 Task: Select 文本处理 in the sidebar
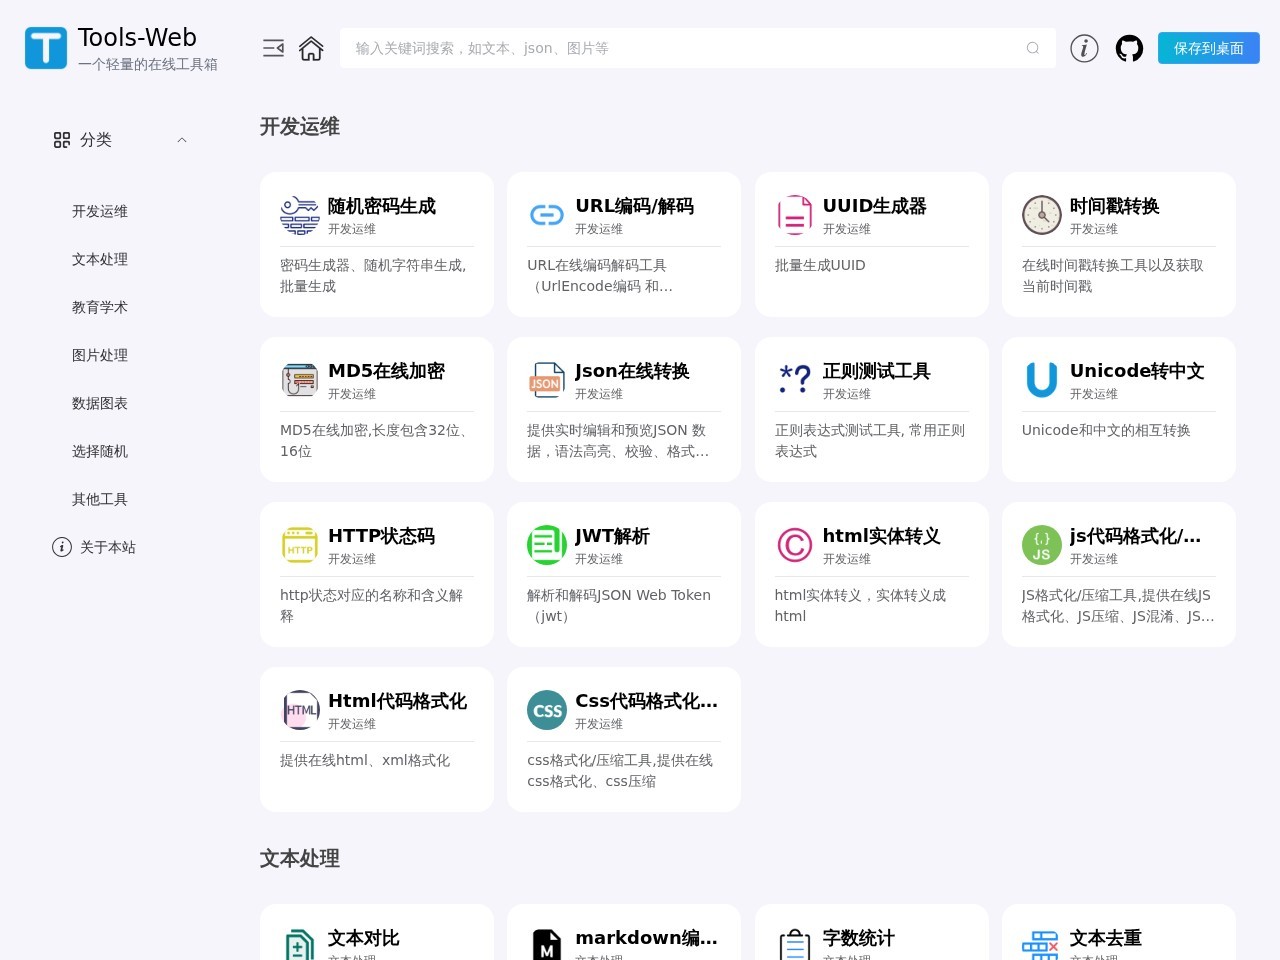pos(100,259)
